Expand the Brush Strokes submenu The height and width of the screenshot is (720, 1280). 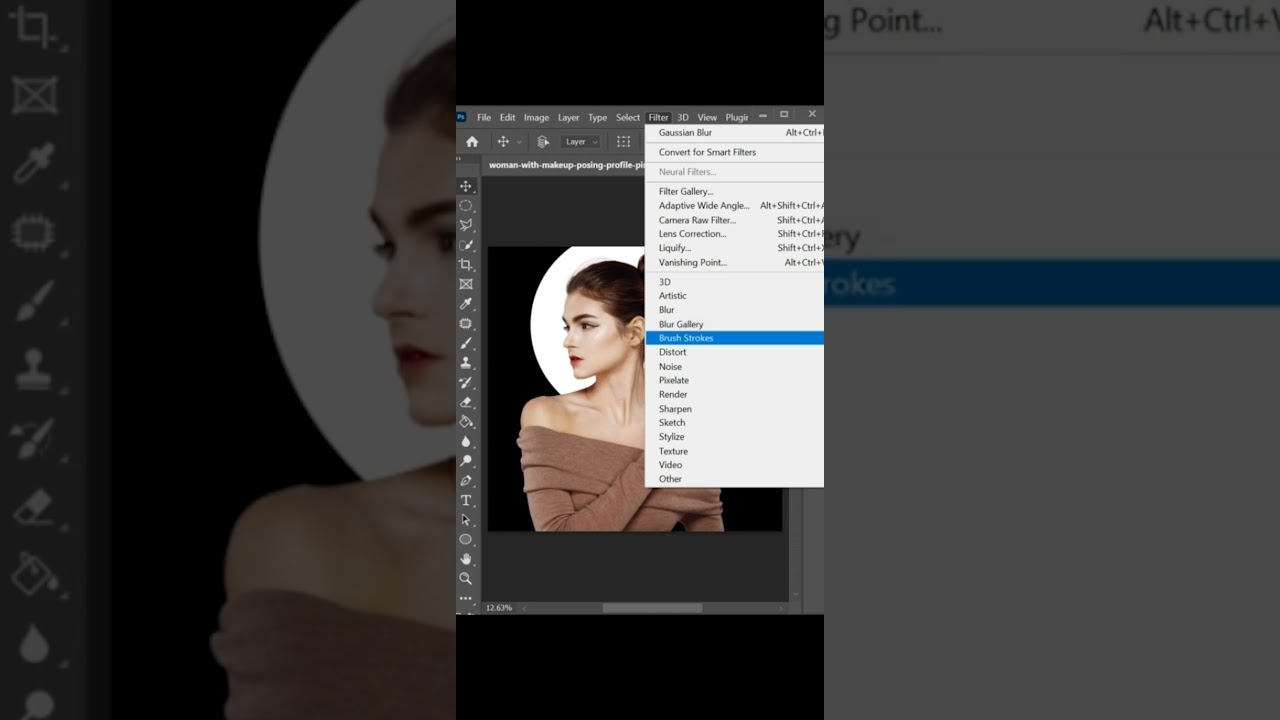point(735,338)
